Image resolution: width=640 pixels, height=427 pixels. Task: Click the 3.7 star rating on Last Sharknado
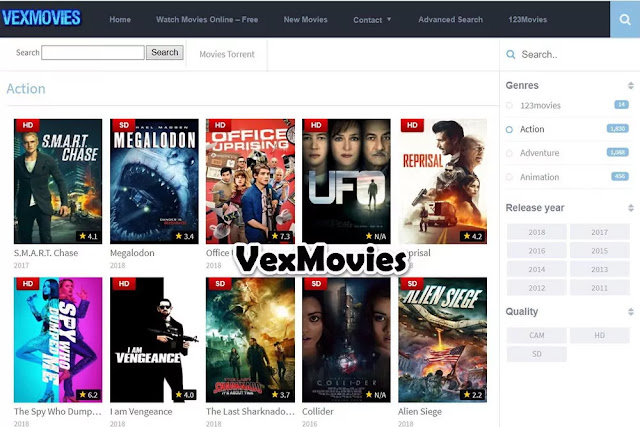point(281,395)
